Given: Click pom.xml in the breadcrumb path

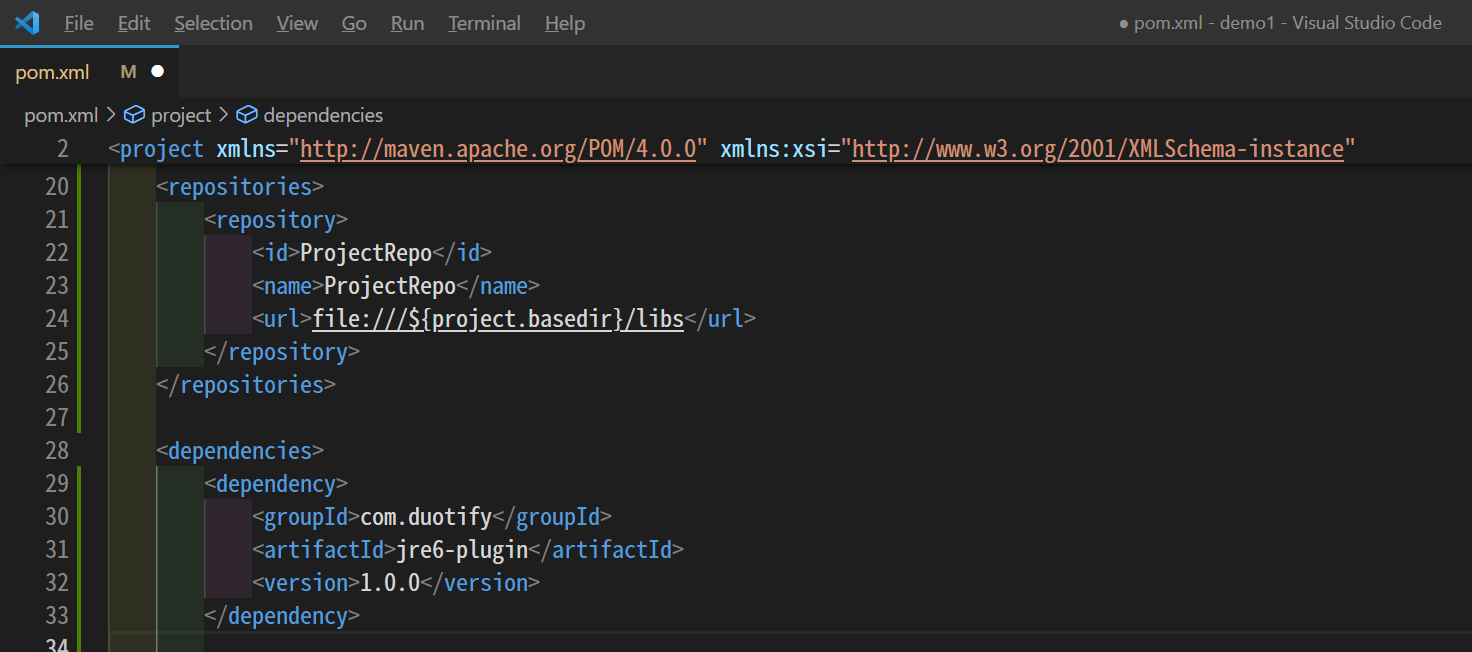Looking at the screenshot, I should (61, 115).
